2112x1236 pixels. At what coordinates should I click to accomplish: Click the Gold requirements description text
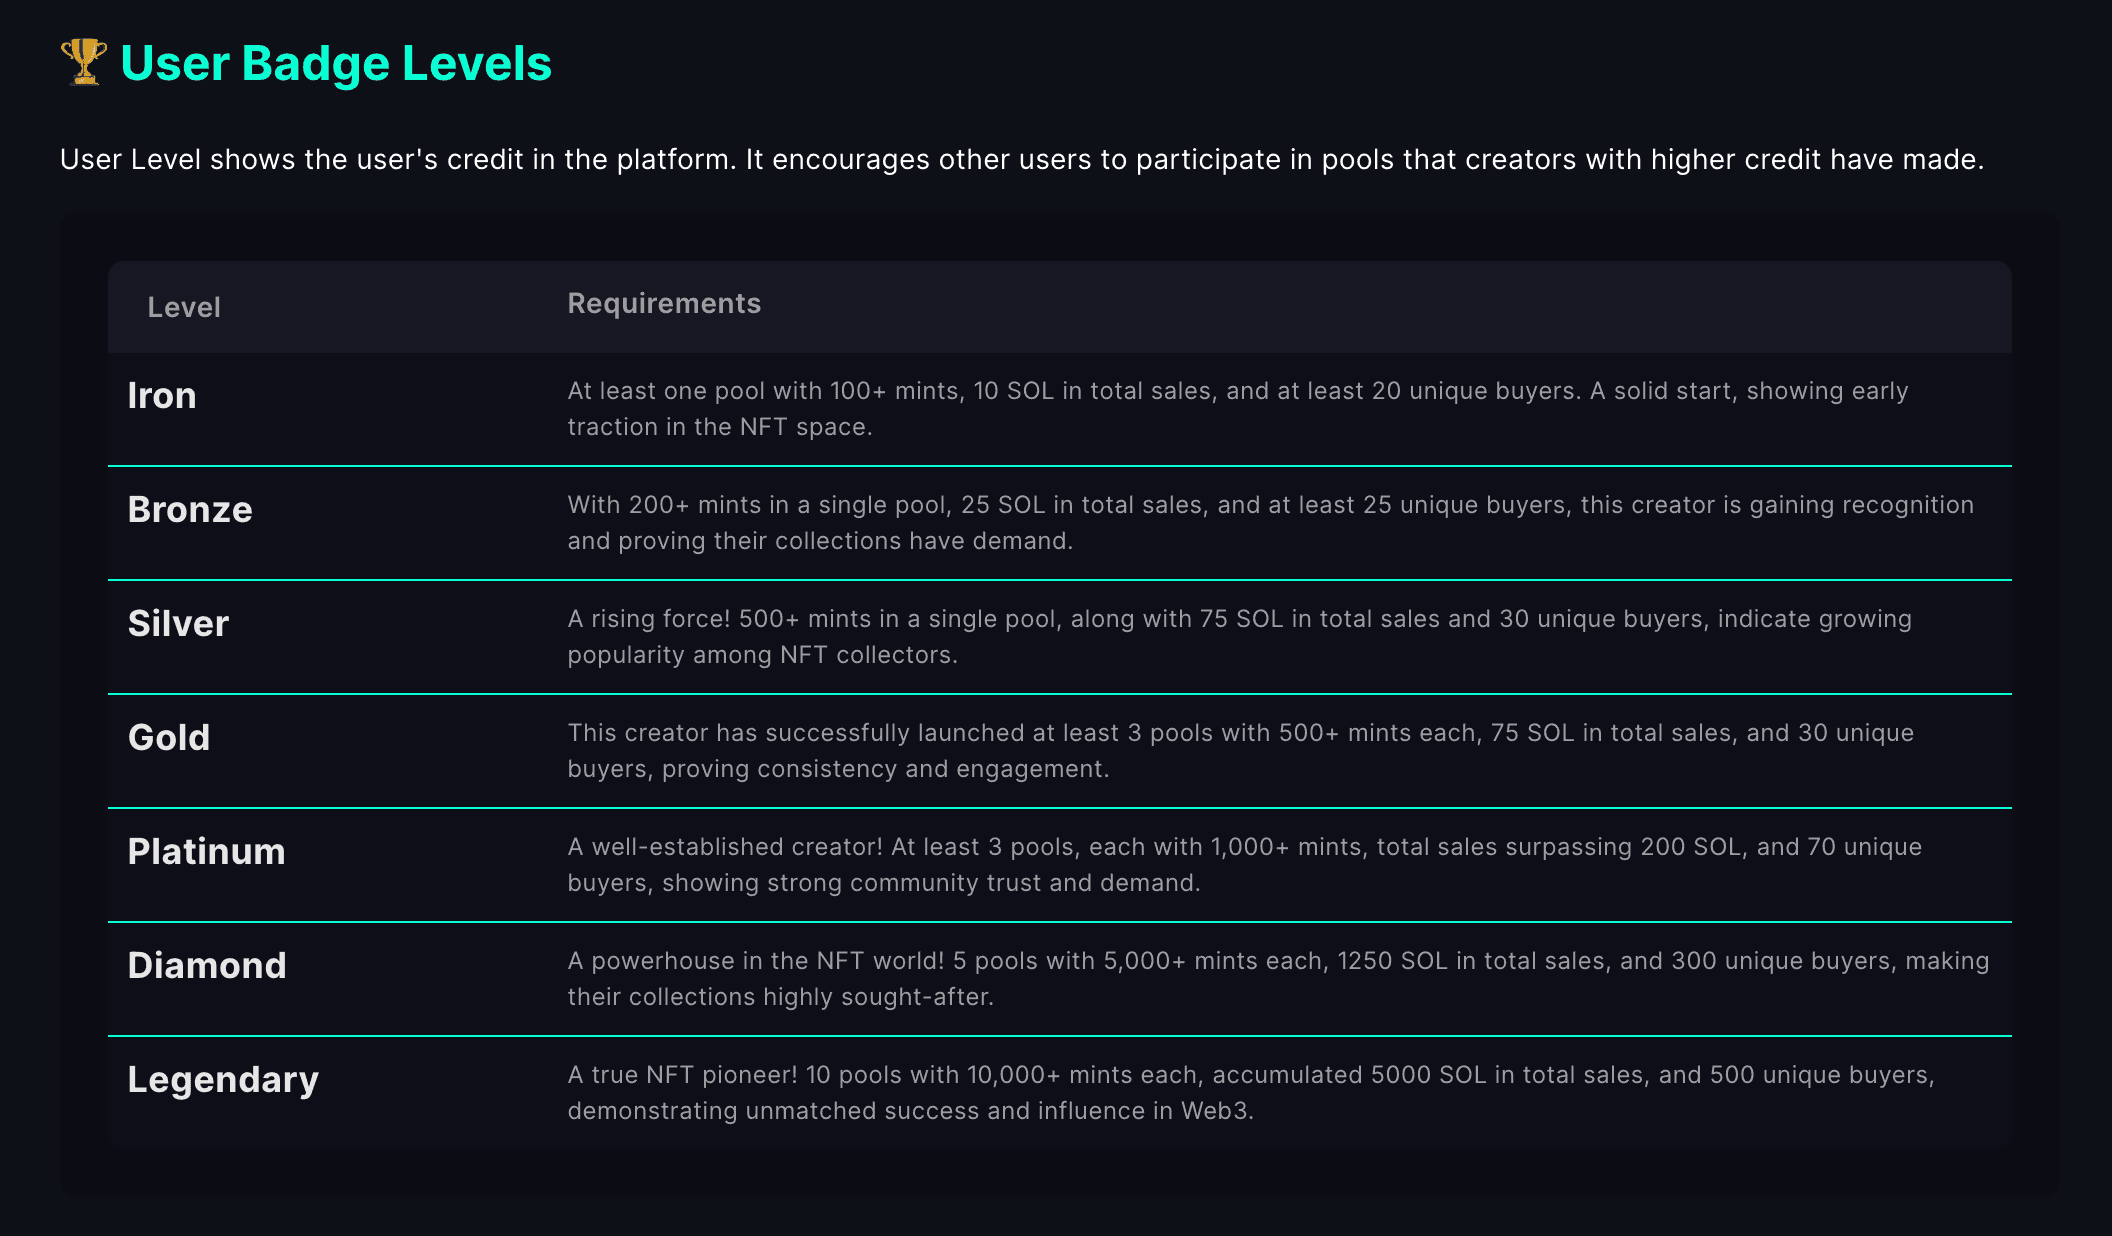(1241, 751)
